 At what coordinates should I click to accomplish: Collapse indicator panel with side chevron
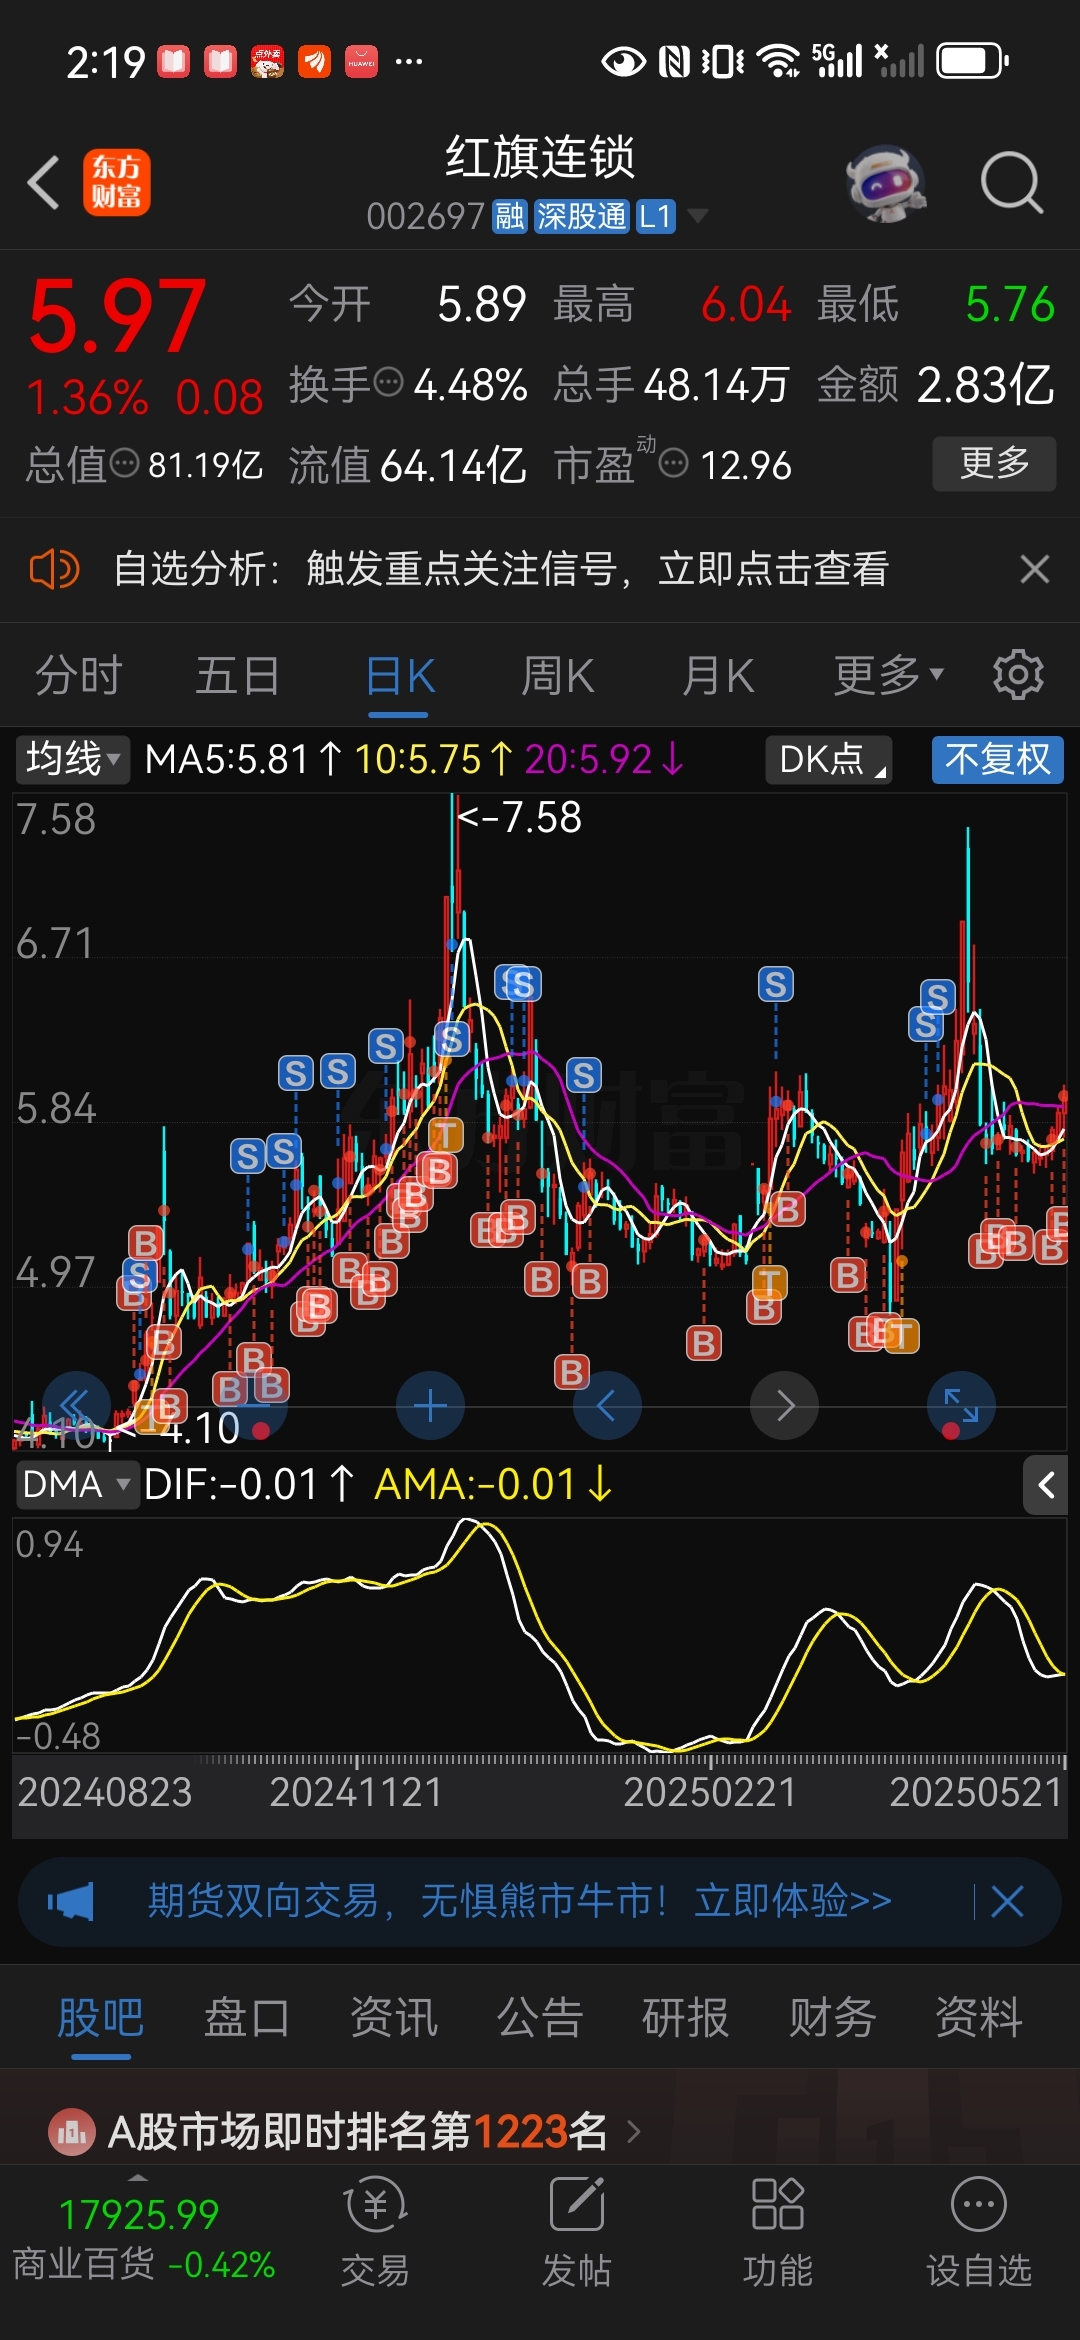pos(1046,1485)
